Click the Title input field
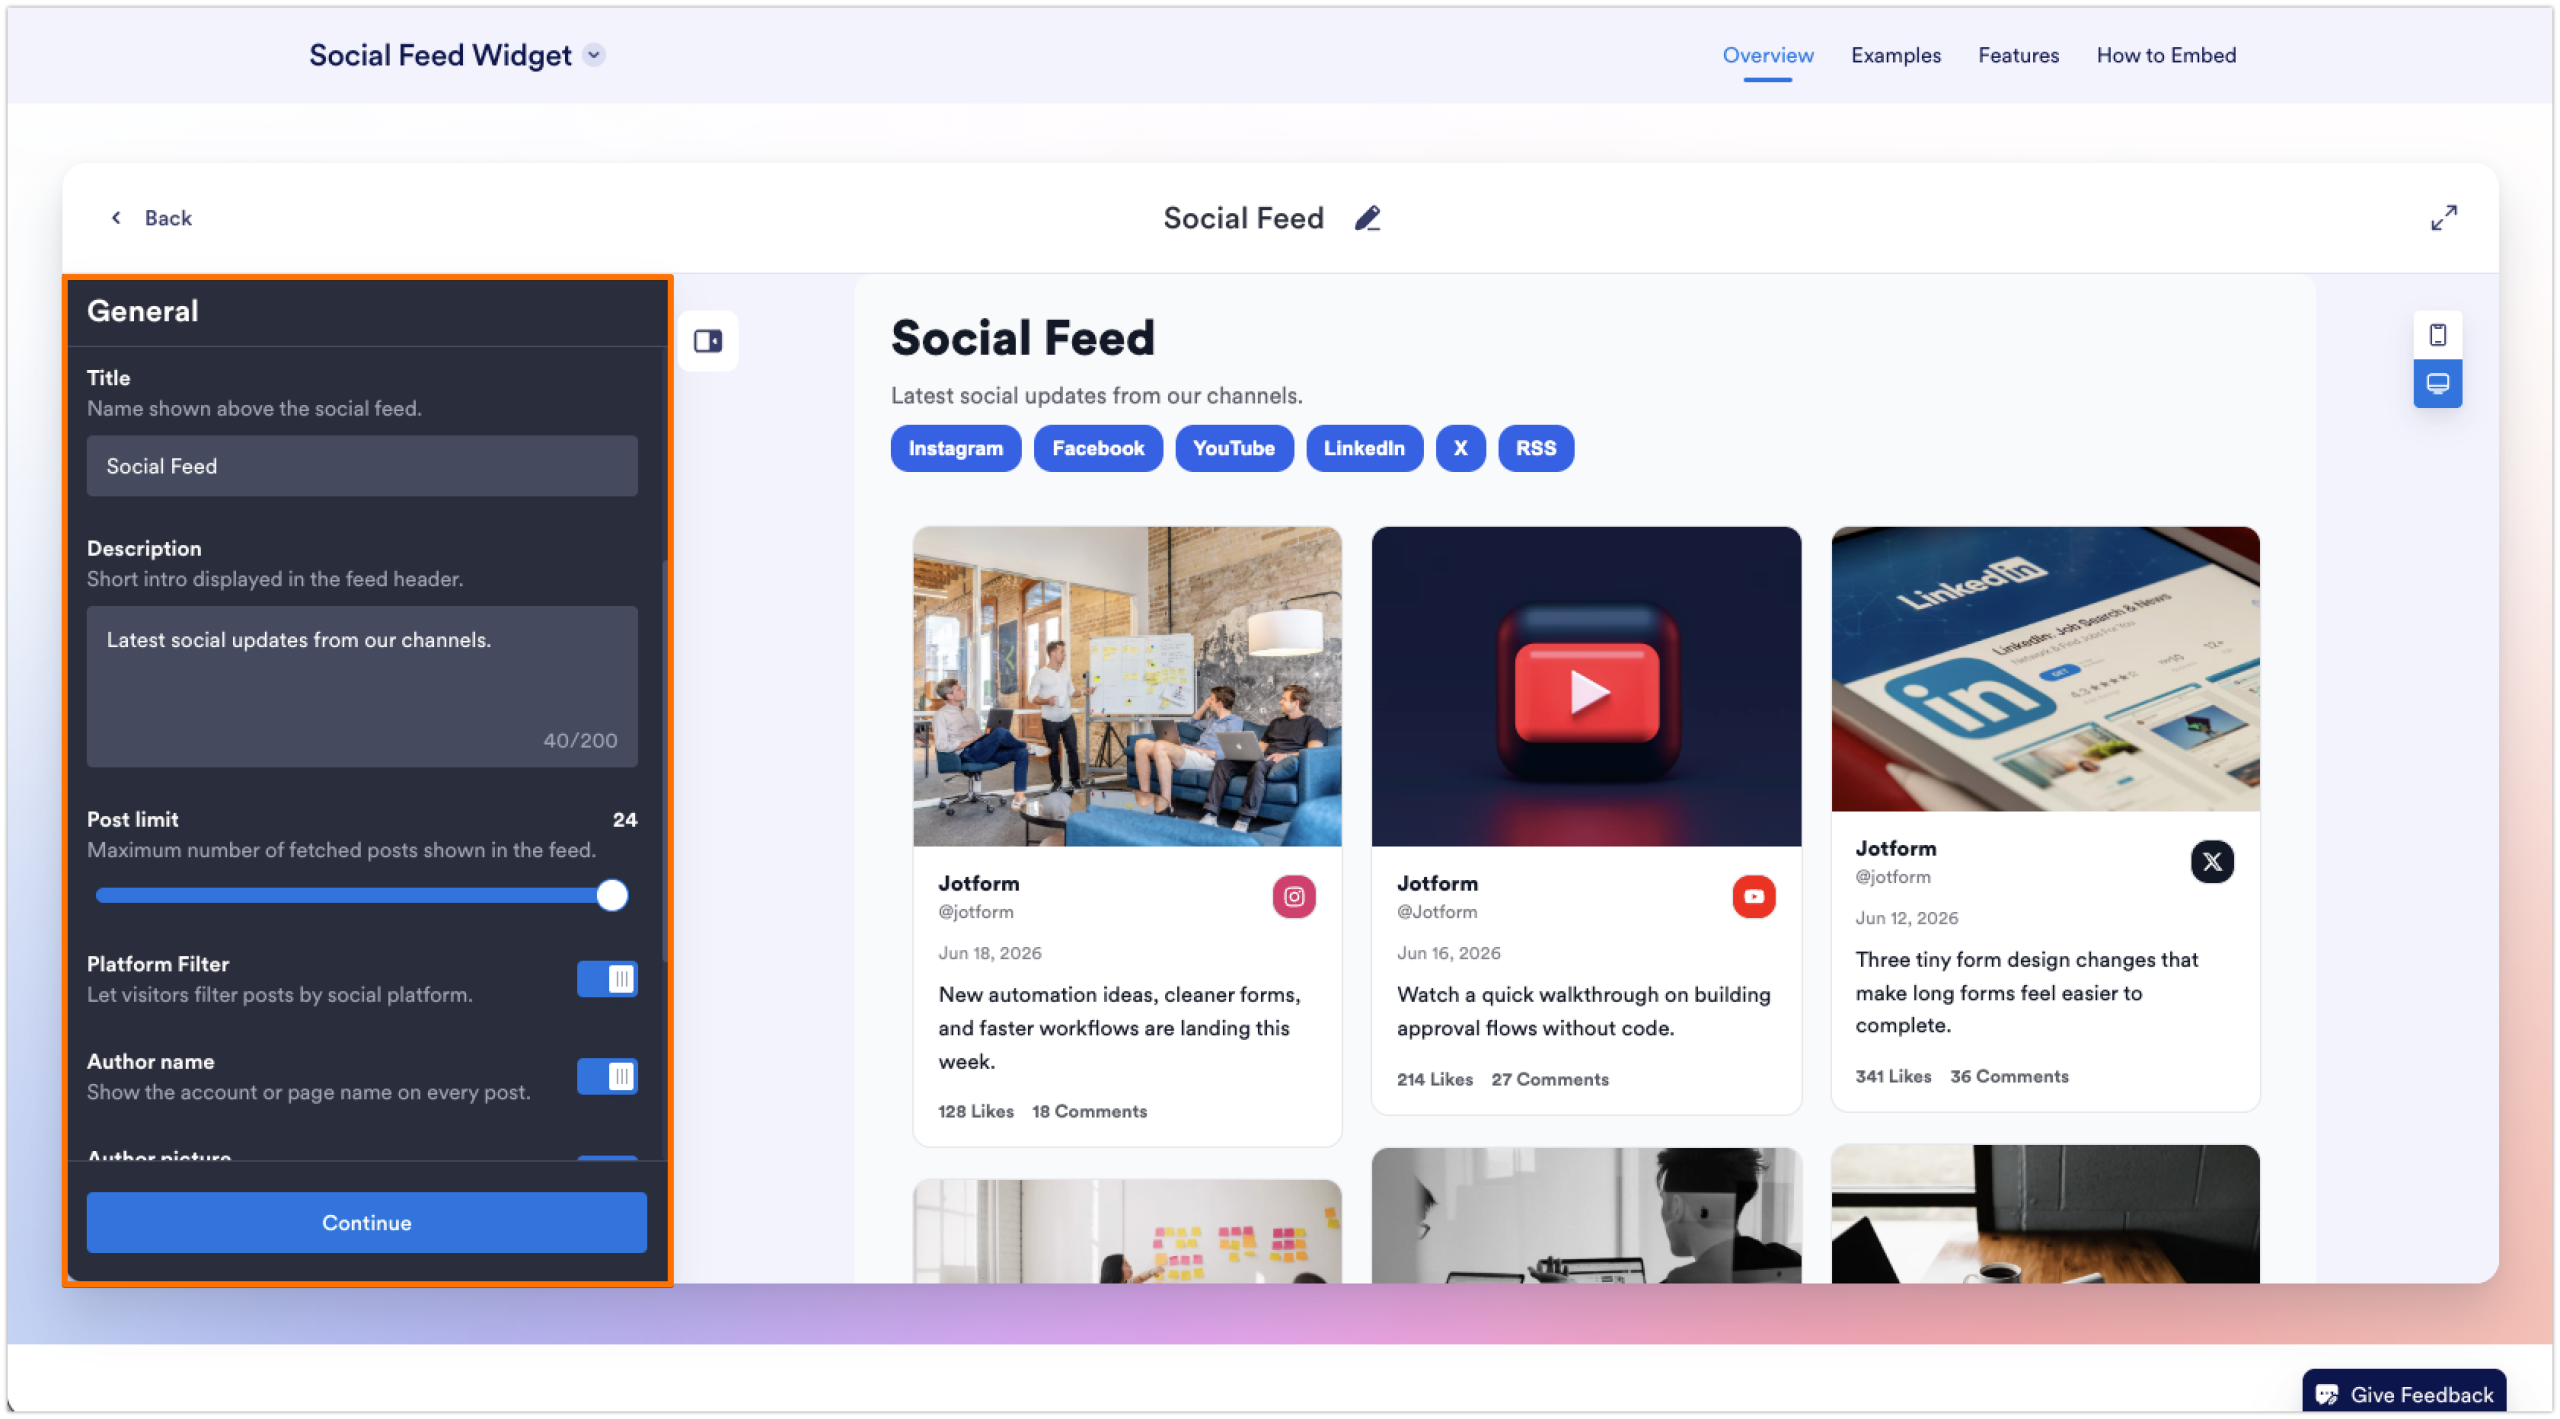 point(362,466)
